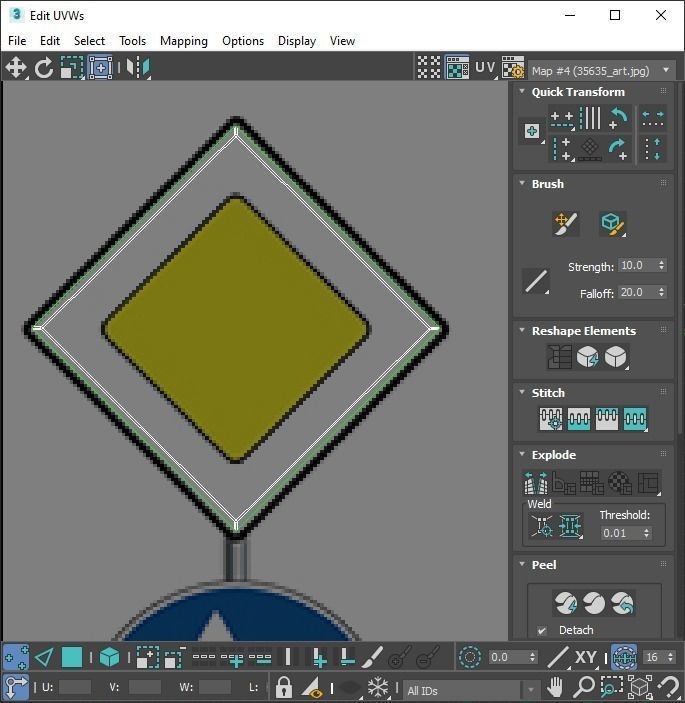
Task: Open the Mapping menu
Action: [x=184, y=41]
